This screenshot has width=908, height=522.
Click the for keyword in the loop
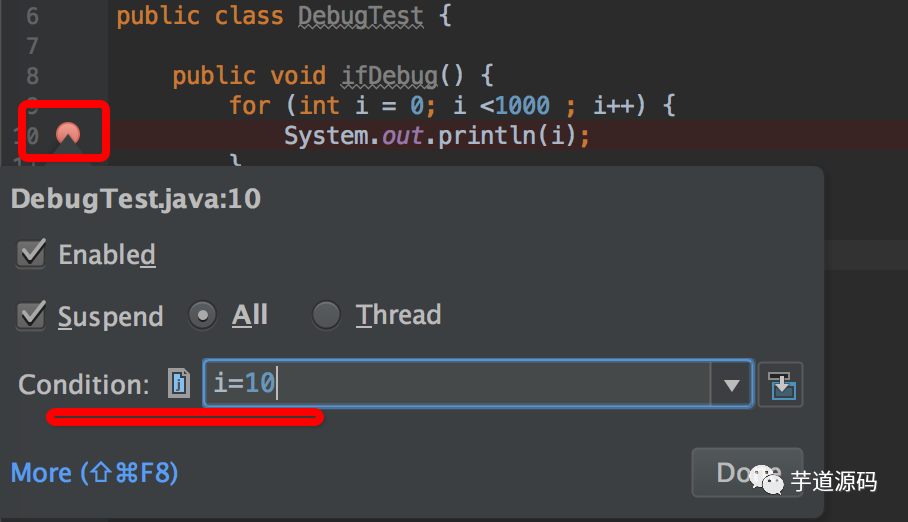[250, 105]
